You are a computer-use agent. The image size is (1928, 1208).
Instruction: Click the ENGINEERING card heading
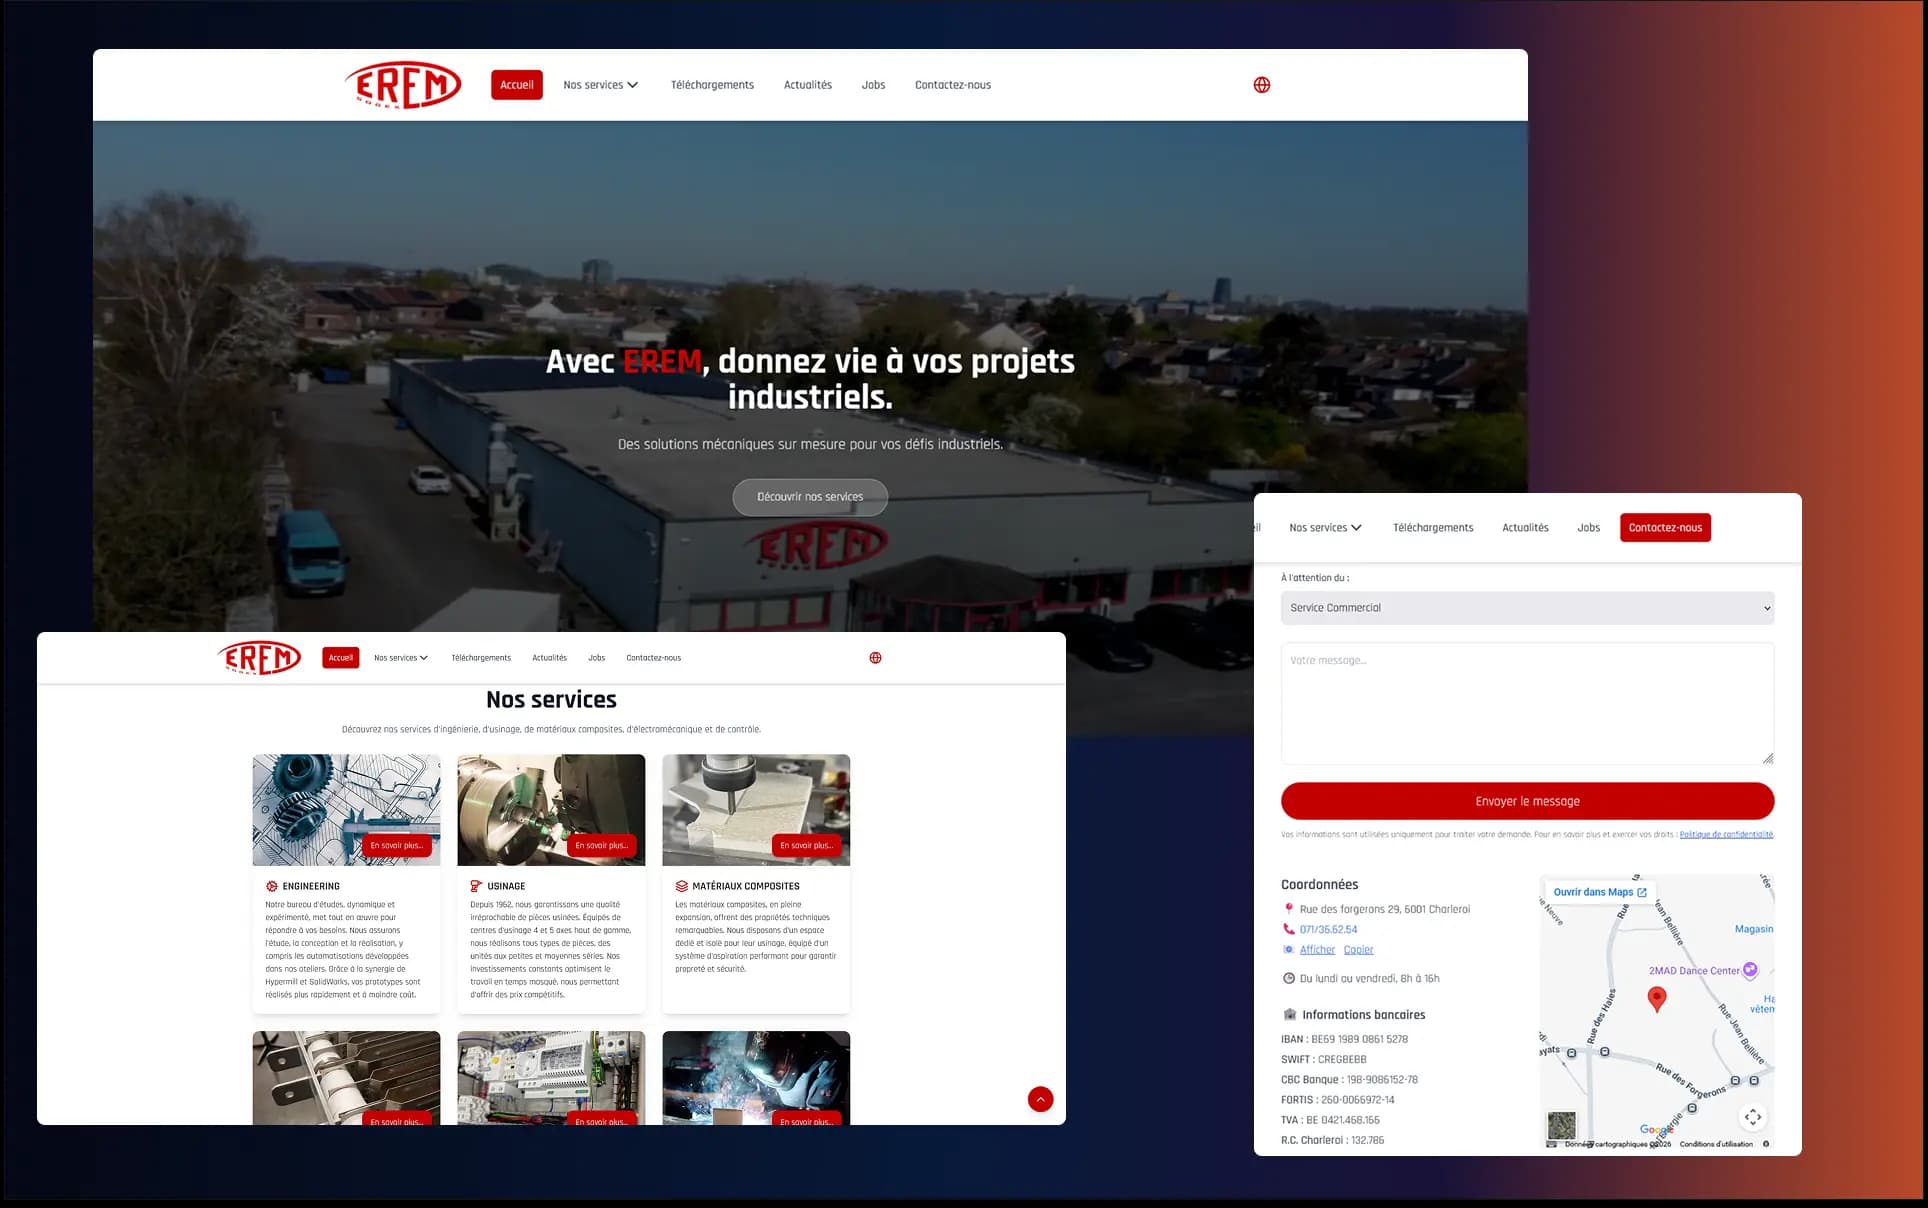pyautogui.click(x=311, y=886)
